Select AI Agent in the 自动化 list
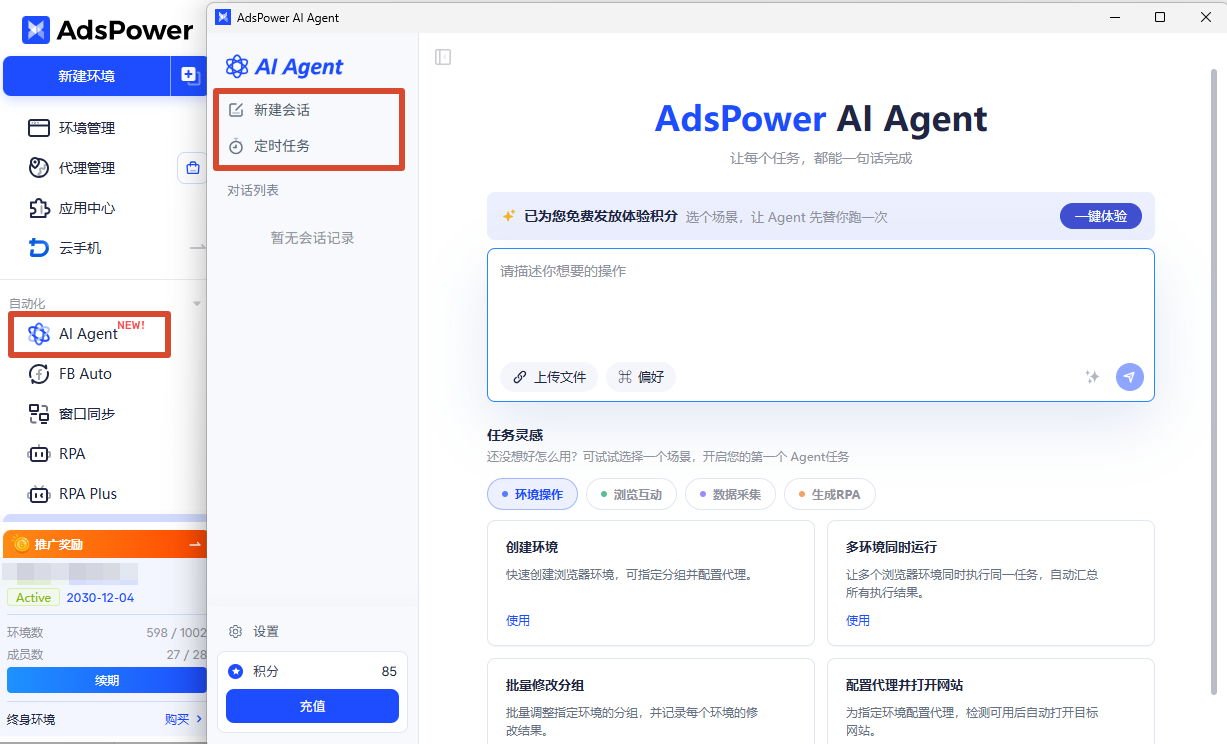 coord(88,334)
